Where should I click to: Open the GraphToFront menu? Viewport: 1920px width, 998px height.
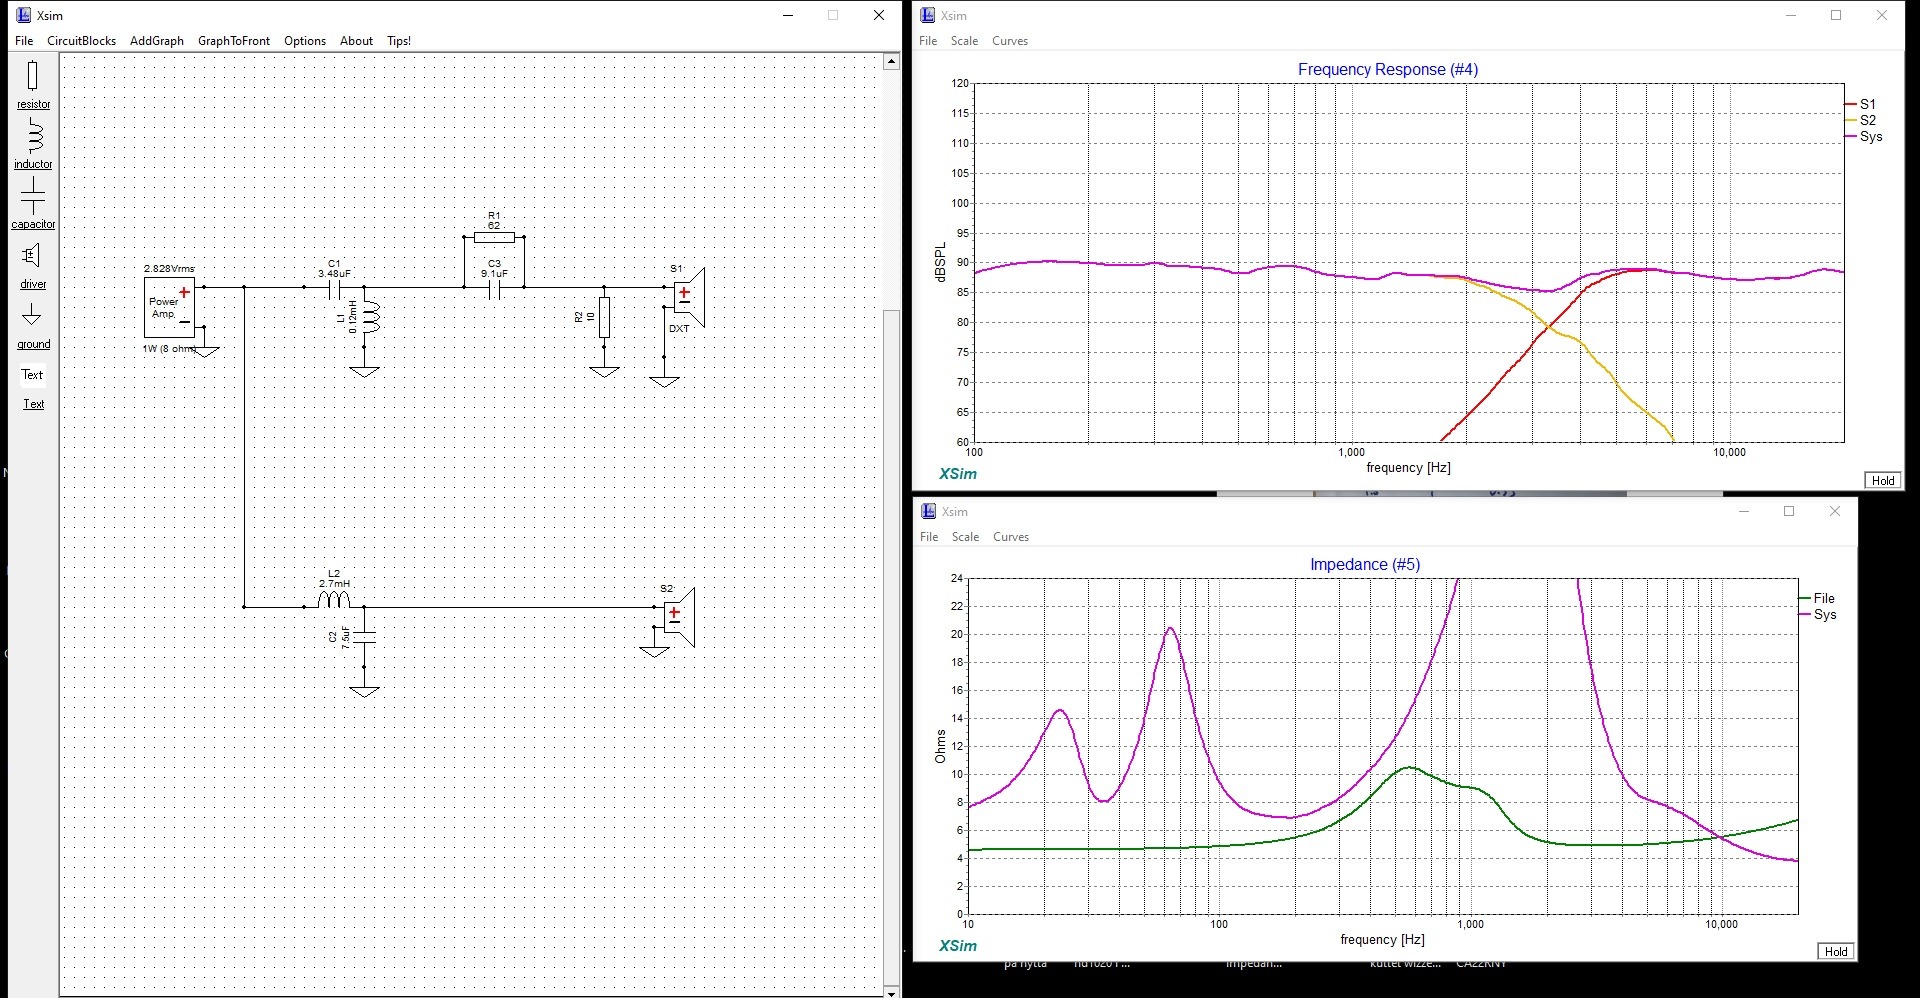234,41
